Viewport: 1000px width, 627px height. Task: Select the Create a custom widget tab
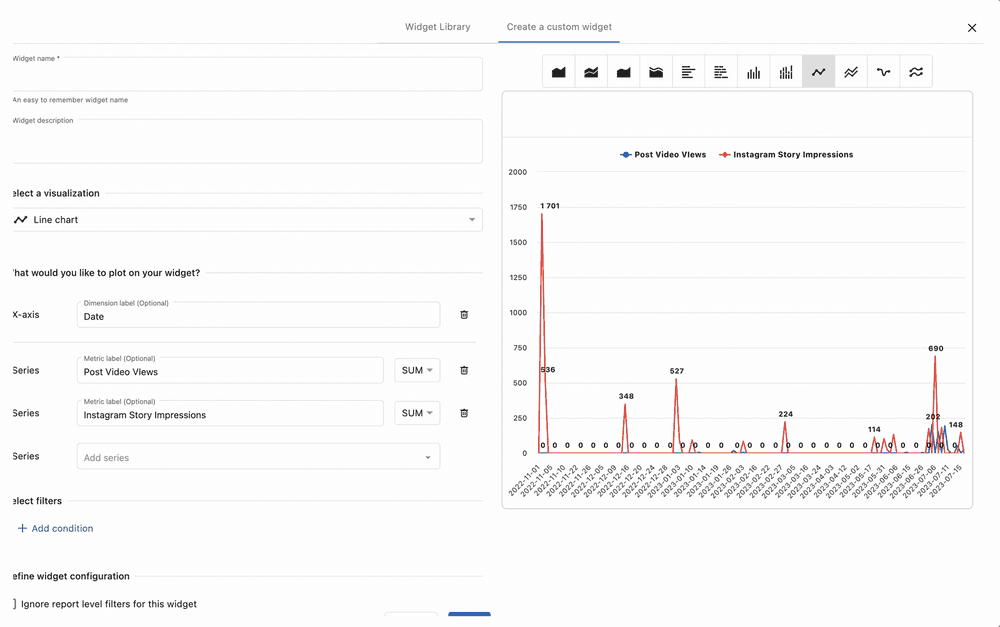(x=559, y=27)
